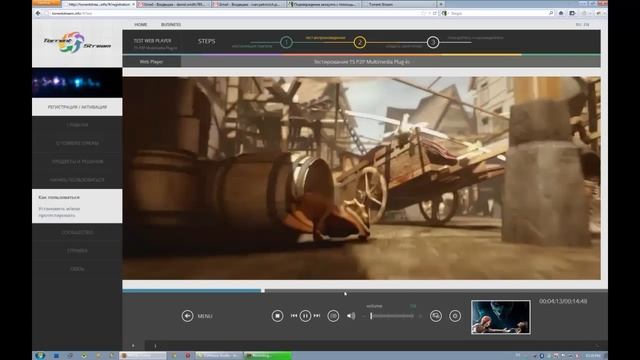Image resolution: width=640 pixels, height=360 pixels.
Task: Click the Torrent Stream logo
Action: [77, 42]
